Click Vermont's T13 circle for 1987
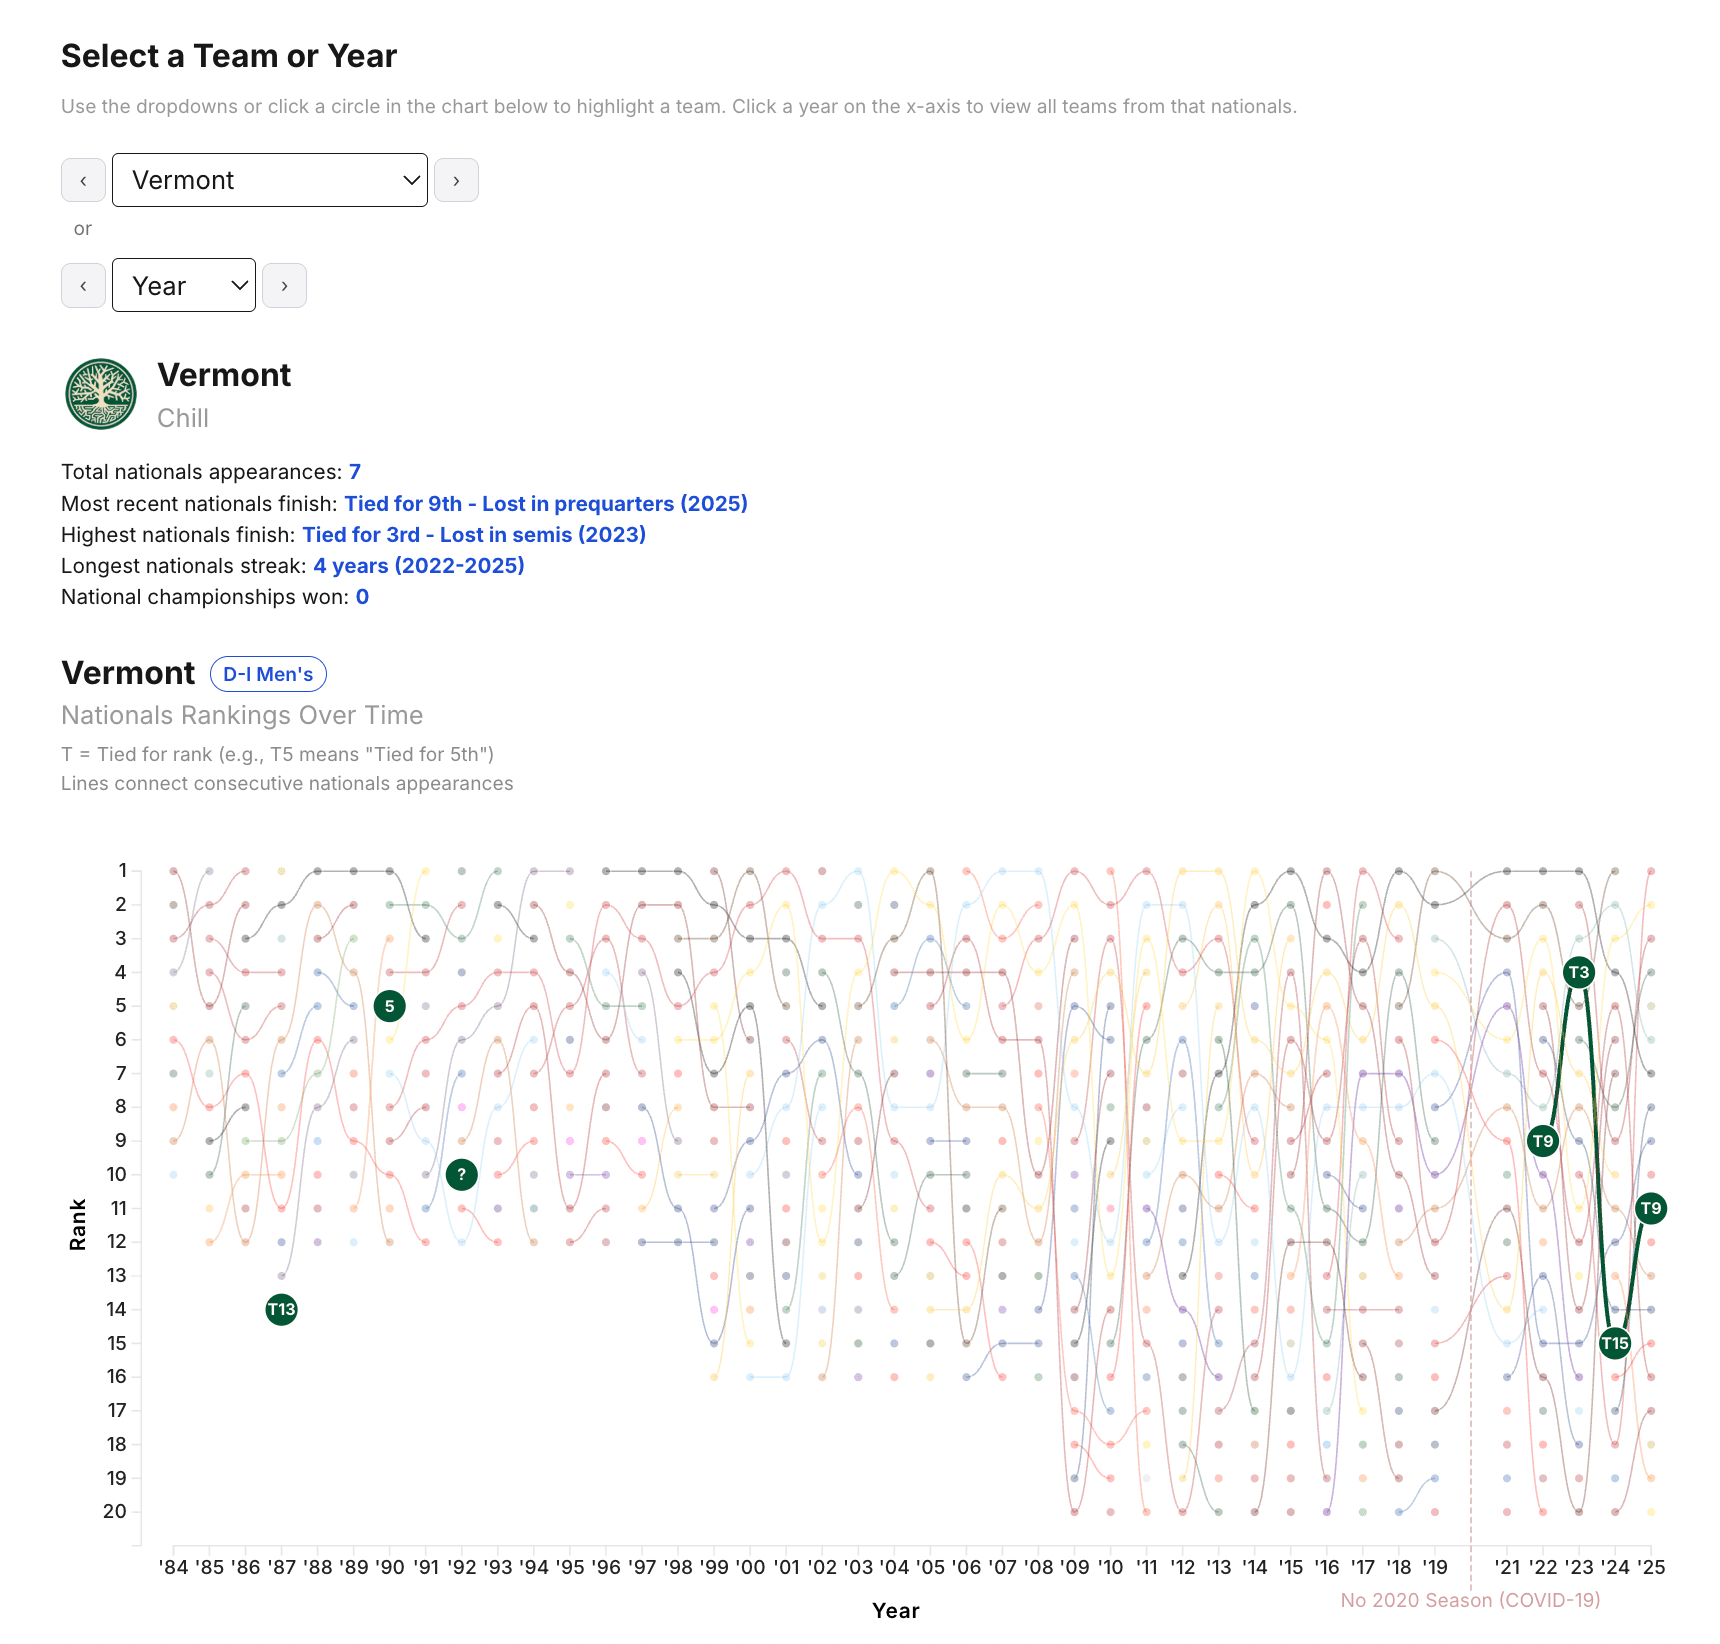 pyautogui.click(x=282, y=1309)
